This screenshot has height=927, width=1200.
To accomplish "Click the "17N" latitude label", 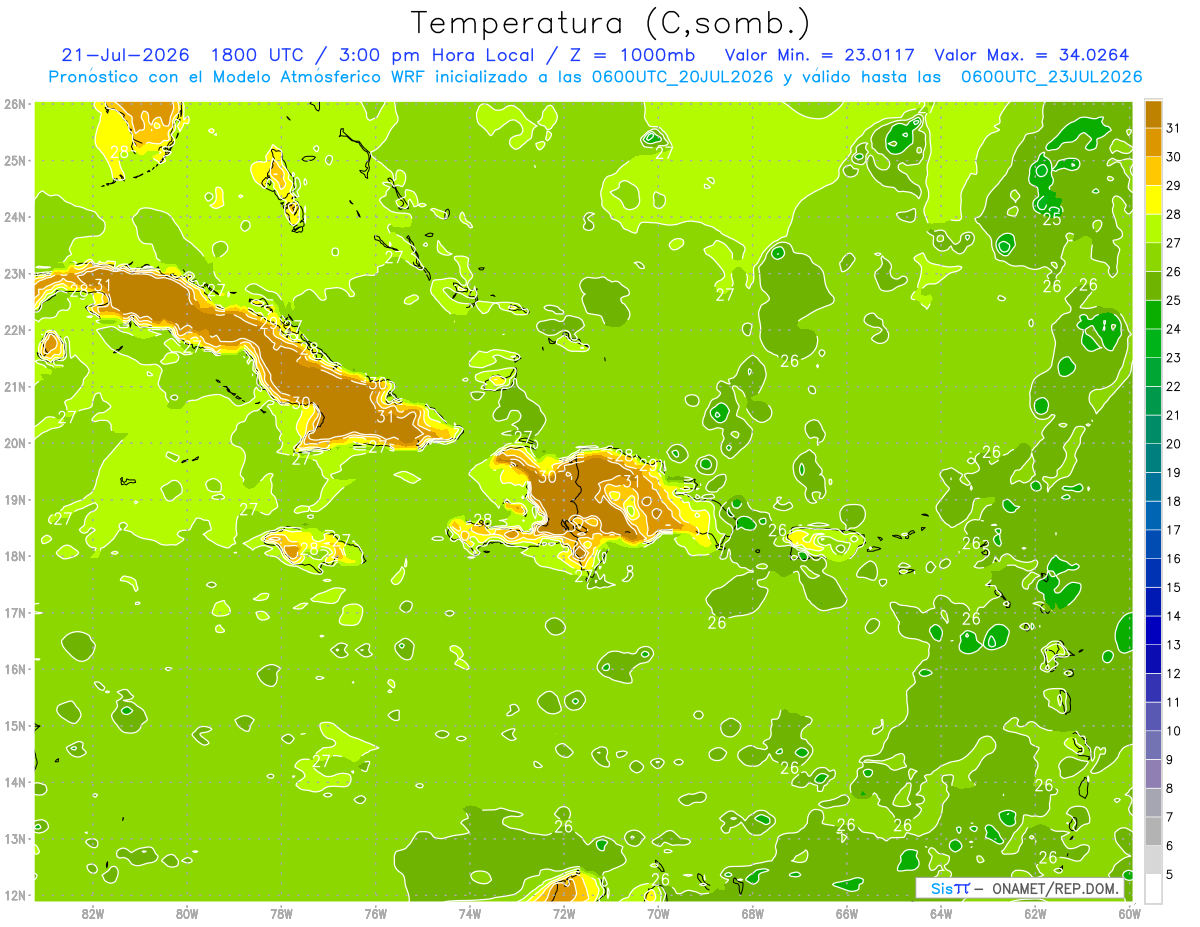I will 15,612.
